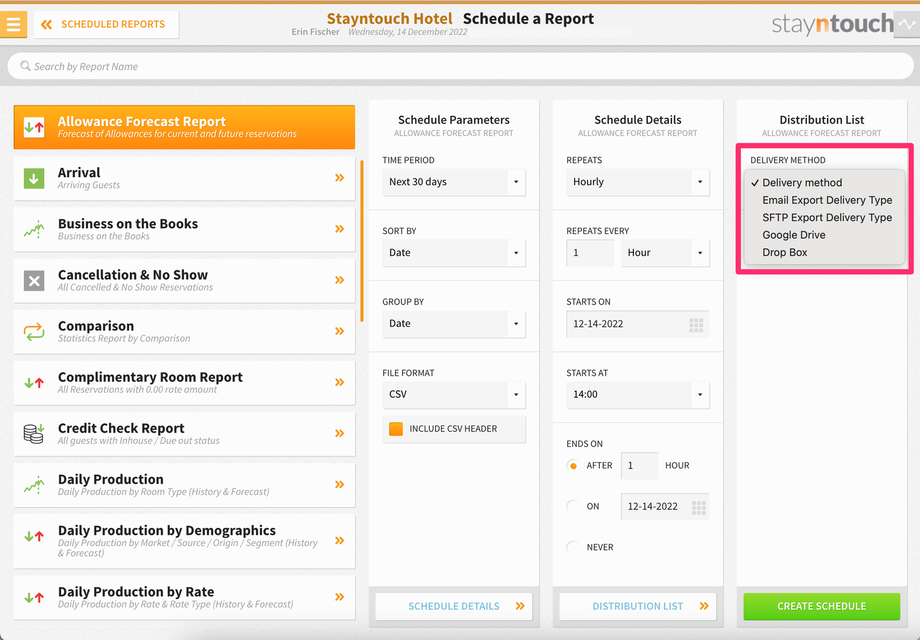The image size is (920, 640).
Task: Click the Daily Production chart icon
Action: click(34, 485)
